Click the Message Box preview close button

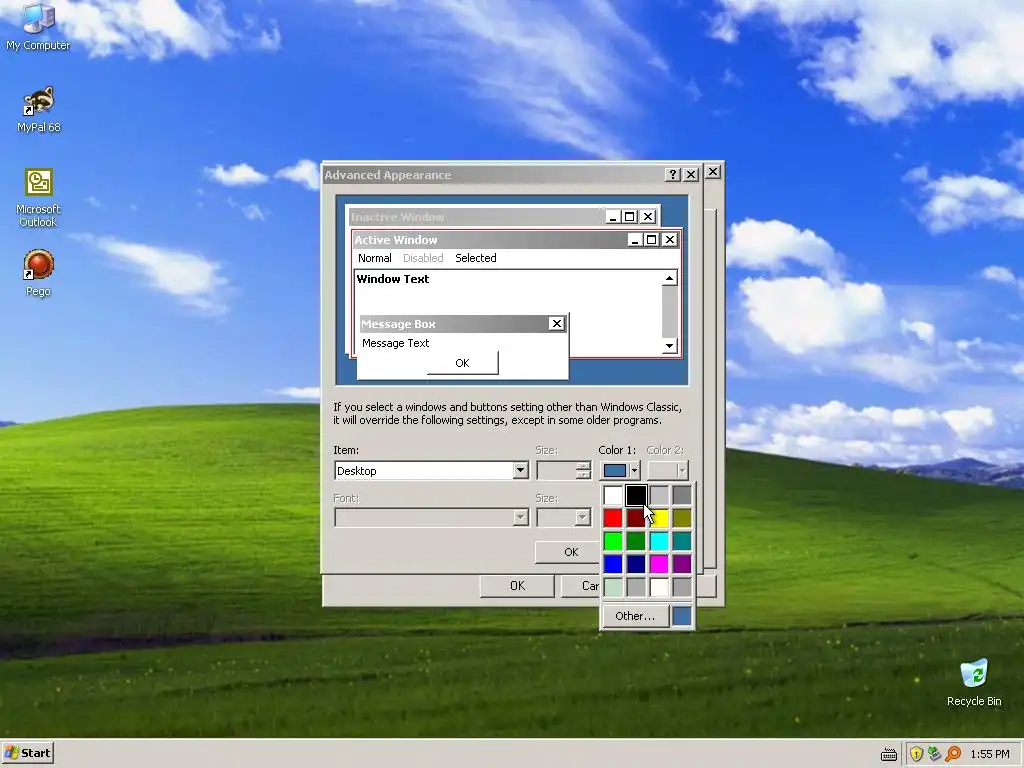pyautogui.click(x=556, y=324)
